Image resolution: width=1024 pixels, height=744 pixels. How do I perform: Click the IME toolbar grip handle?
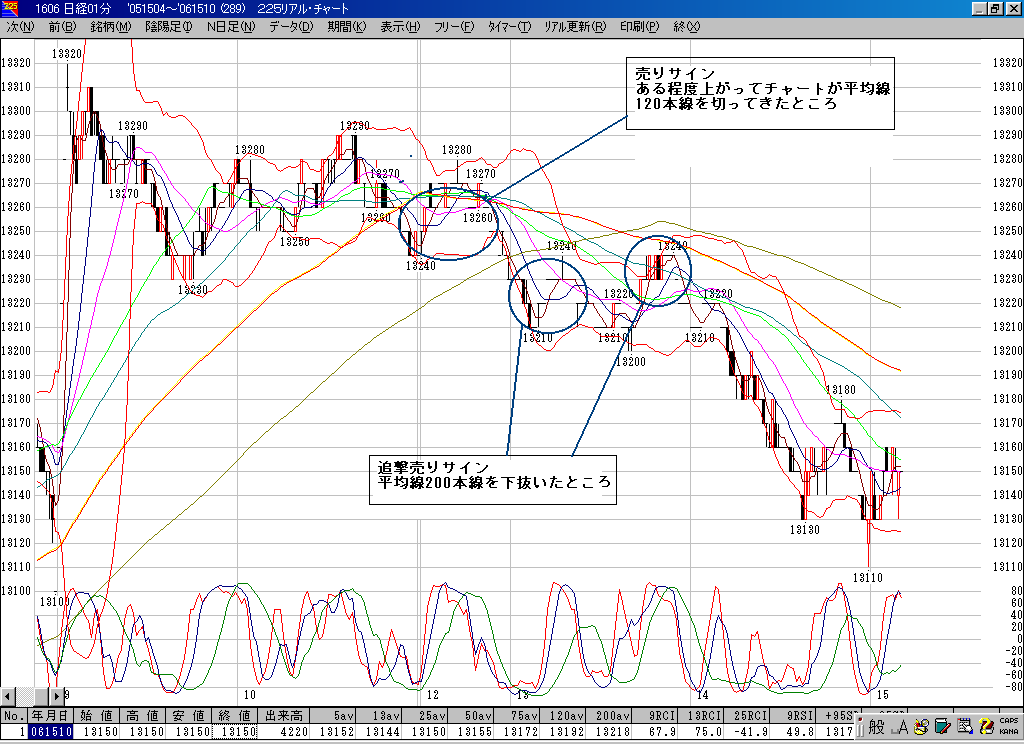(x=861, y=727)
